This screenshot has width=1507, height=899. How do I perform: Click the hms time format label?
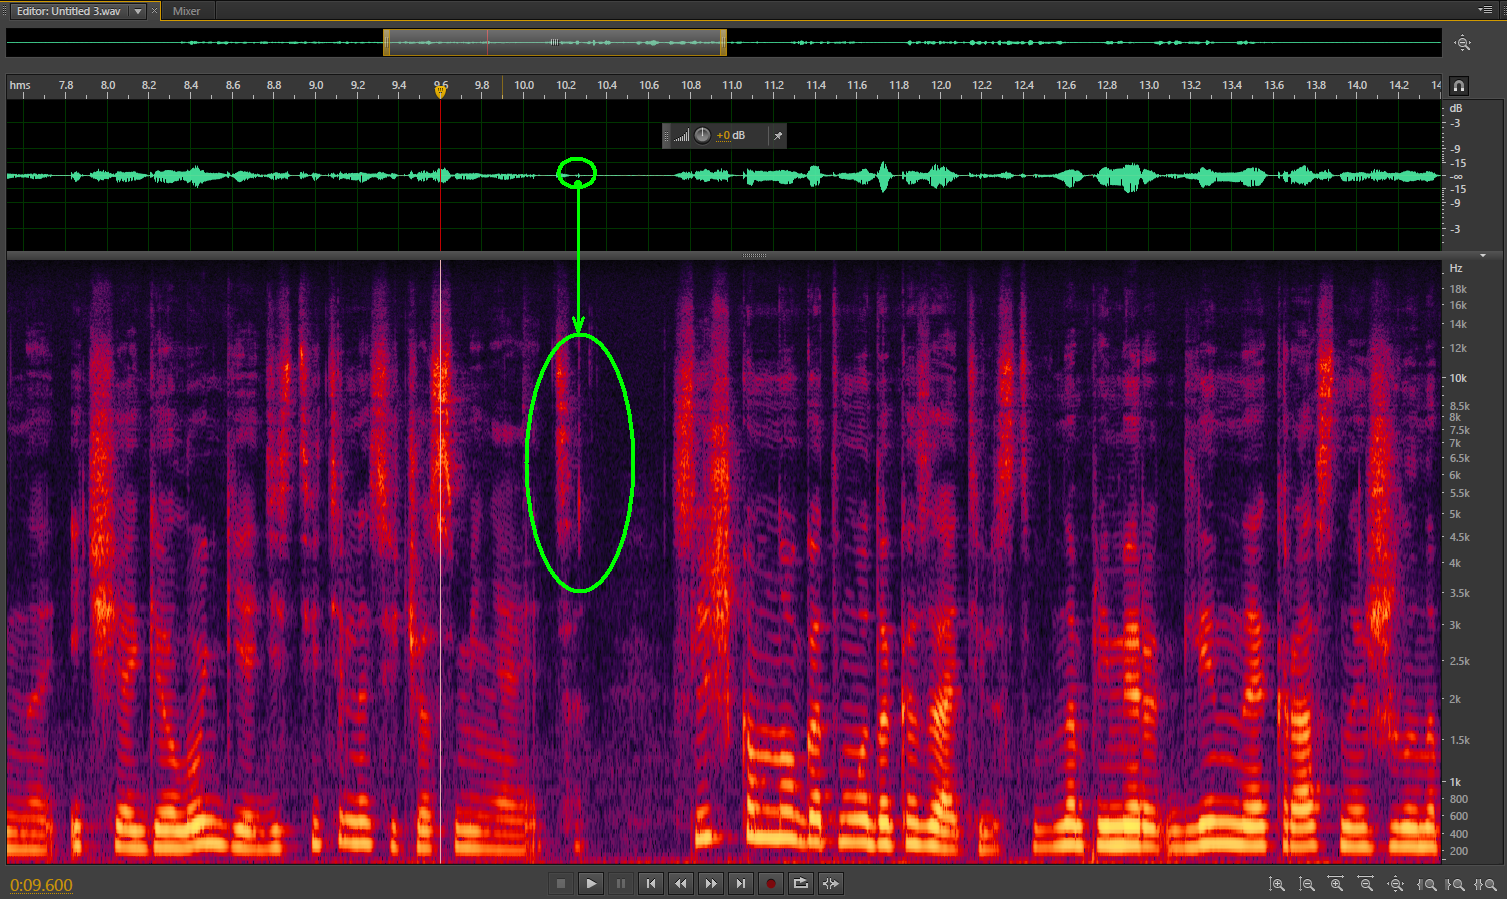tap(20, 85)
